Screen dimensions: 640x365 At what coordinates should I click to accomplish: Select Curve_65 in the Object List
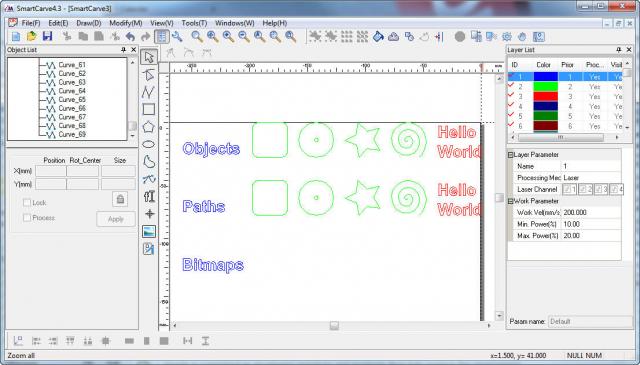[72, 100]
